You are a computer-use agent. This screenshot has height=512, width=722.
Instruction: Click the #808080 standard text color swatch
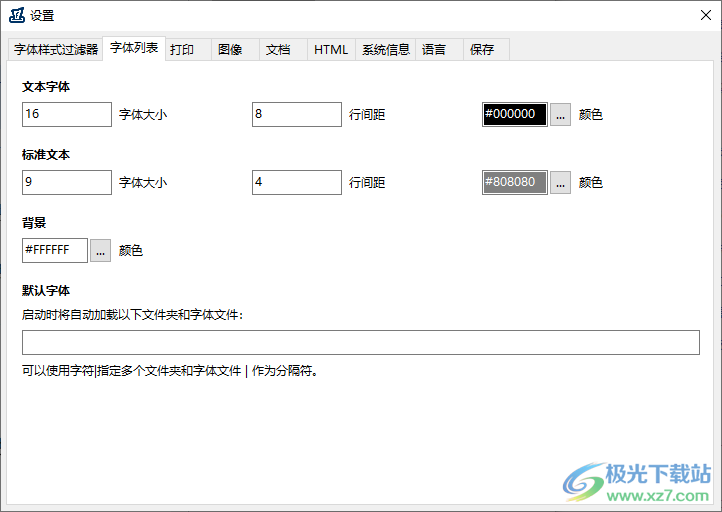point(515,182)
